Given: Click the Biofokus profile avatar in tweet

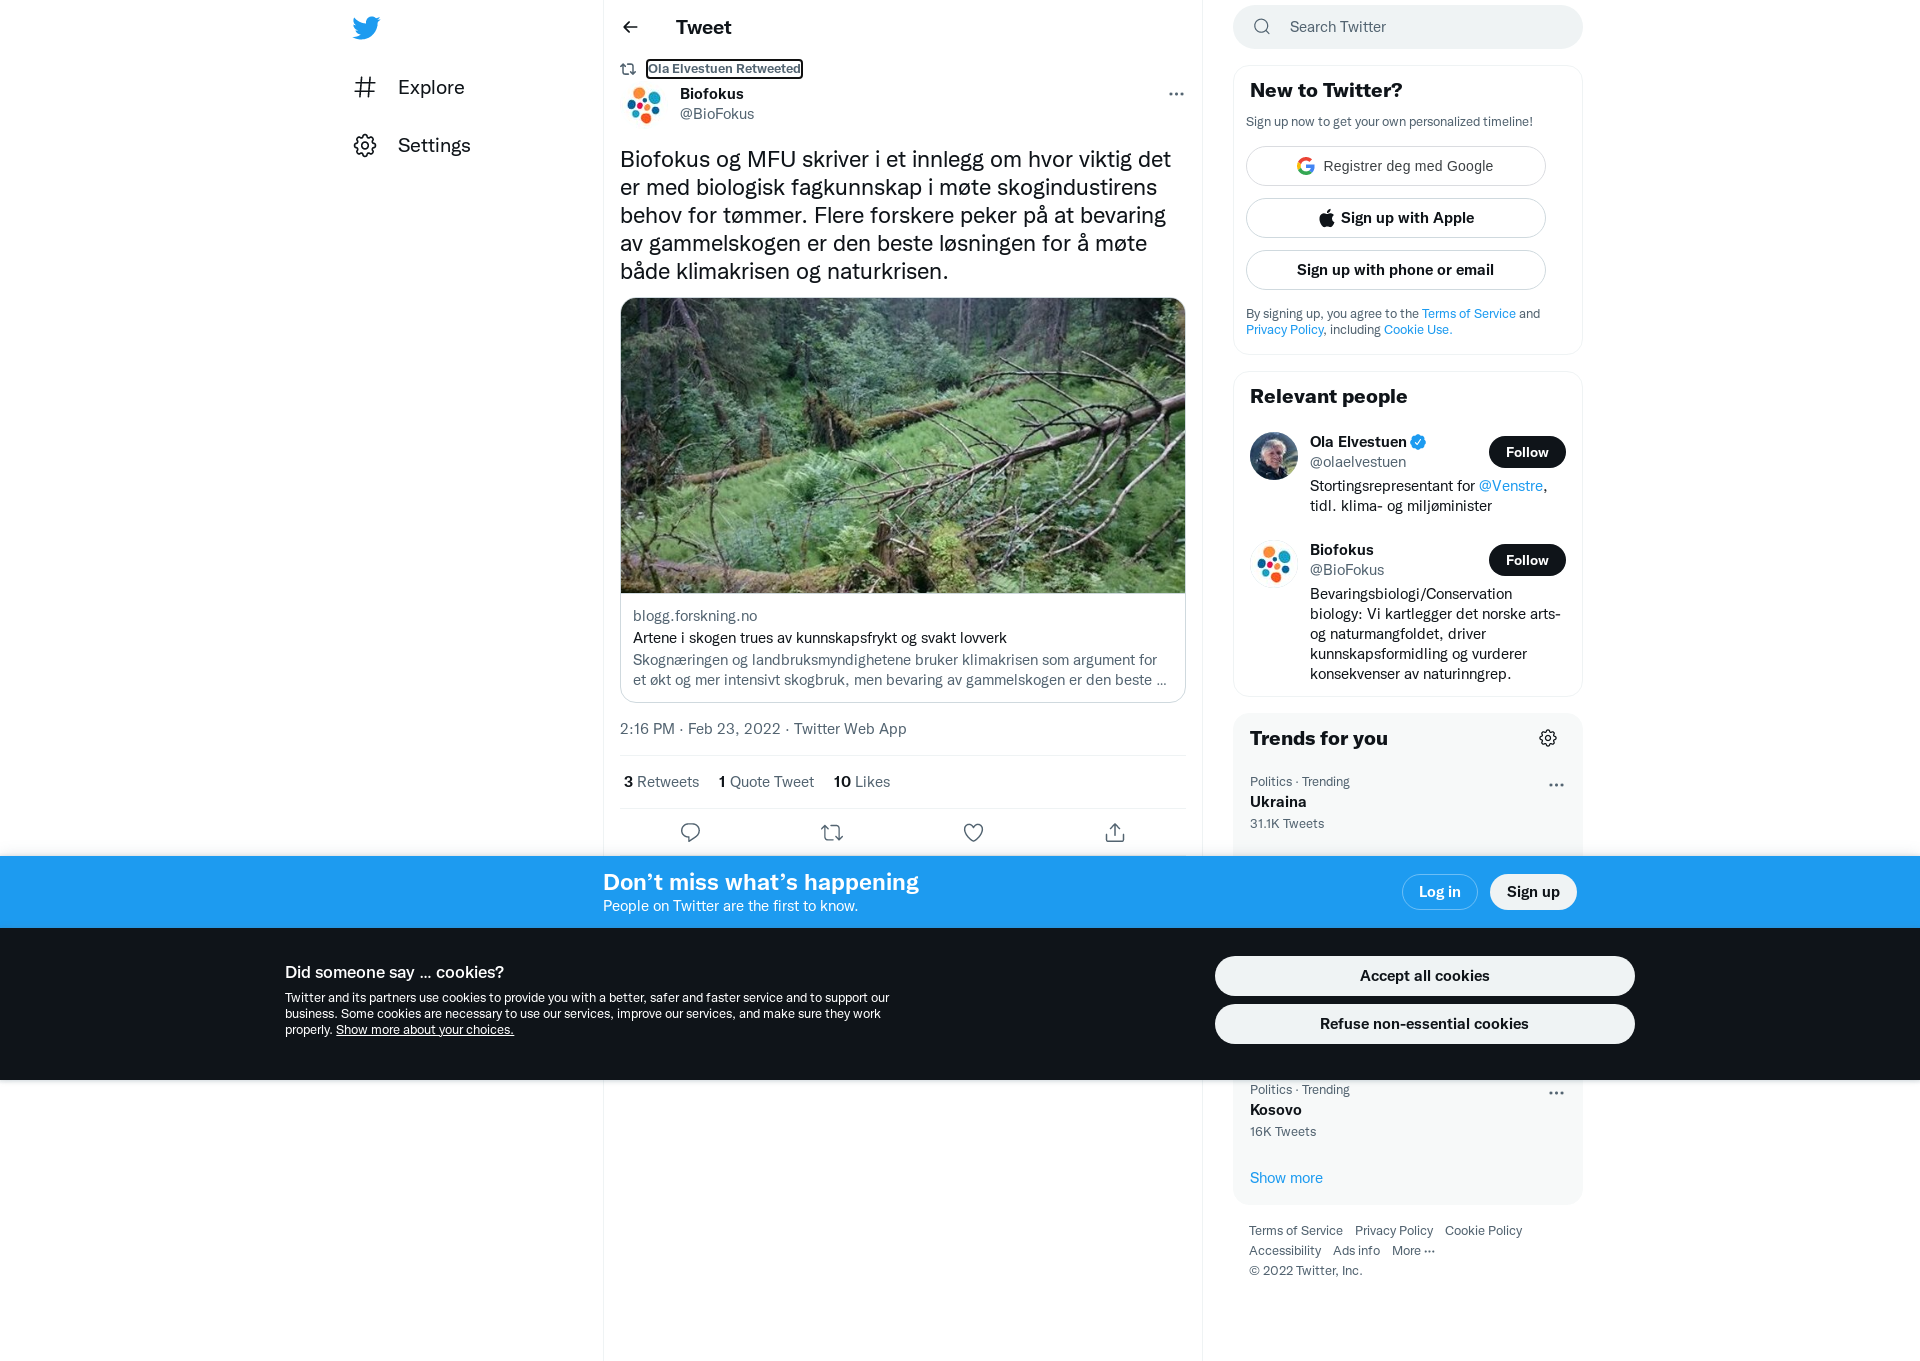Looking at the screenshot, I should (644, 104).
